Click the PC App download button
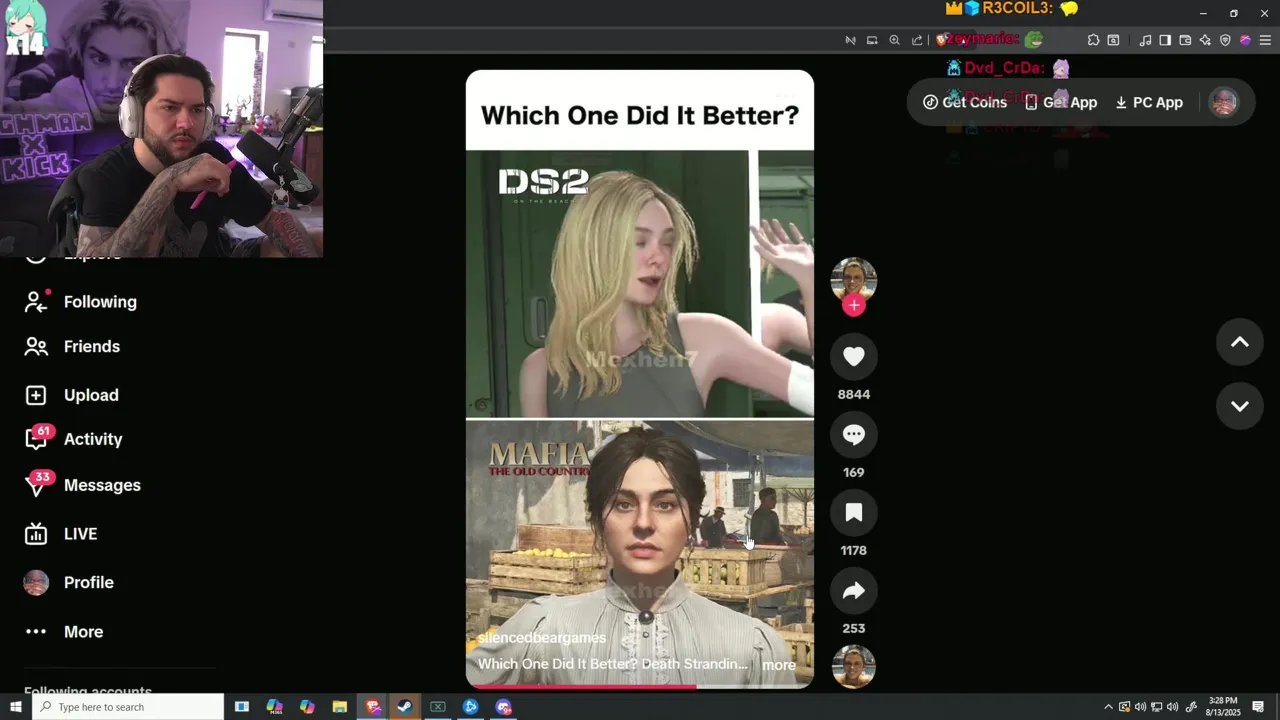Screen dimensions: 1280x720 1149,103
